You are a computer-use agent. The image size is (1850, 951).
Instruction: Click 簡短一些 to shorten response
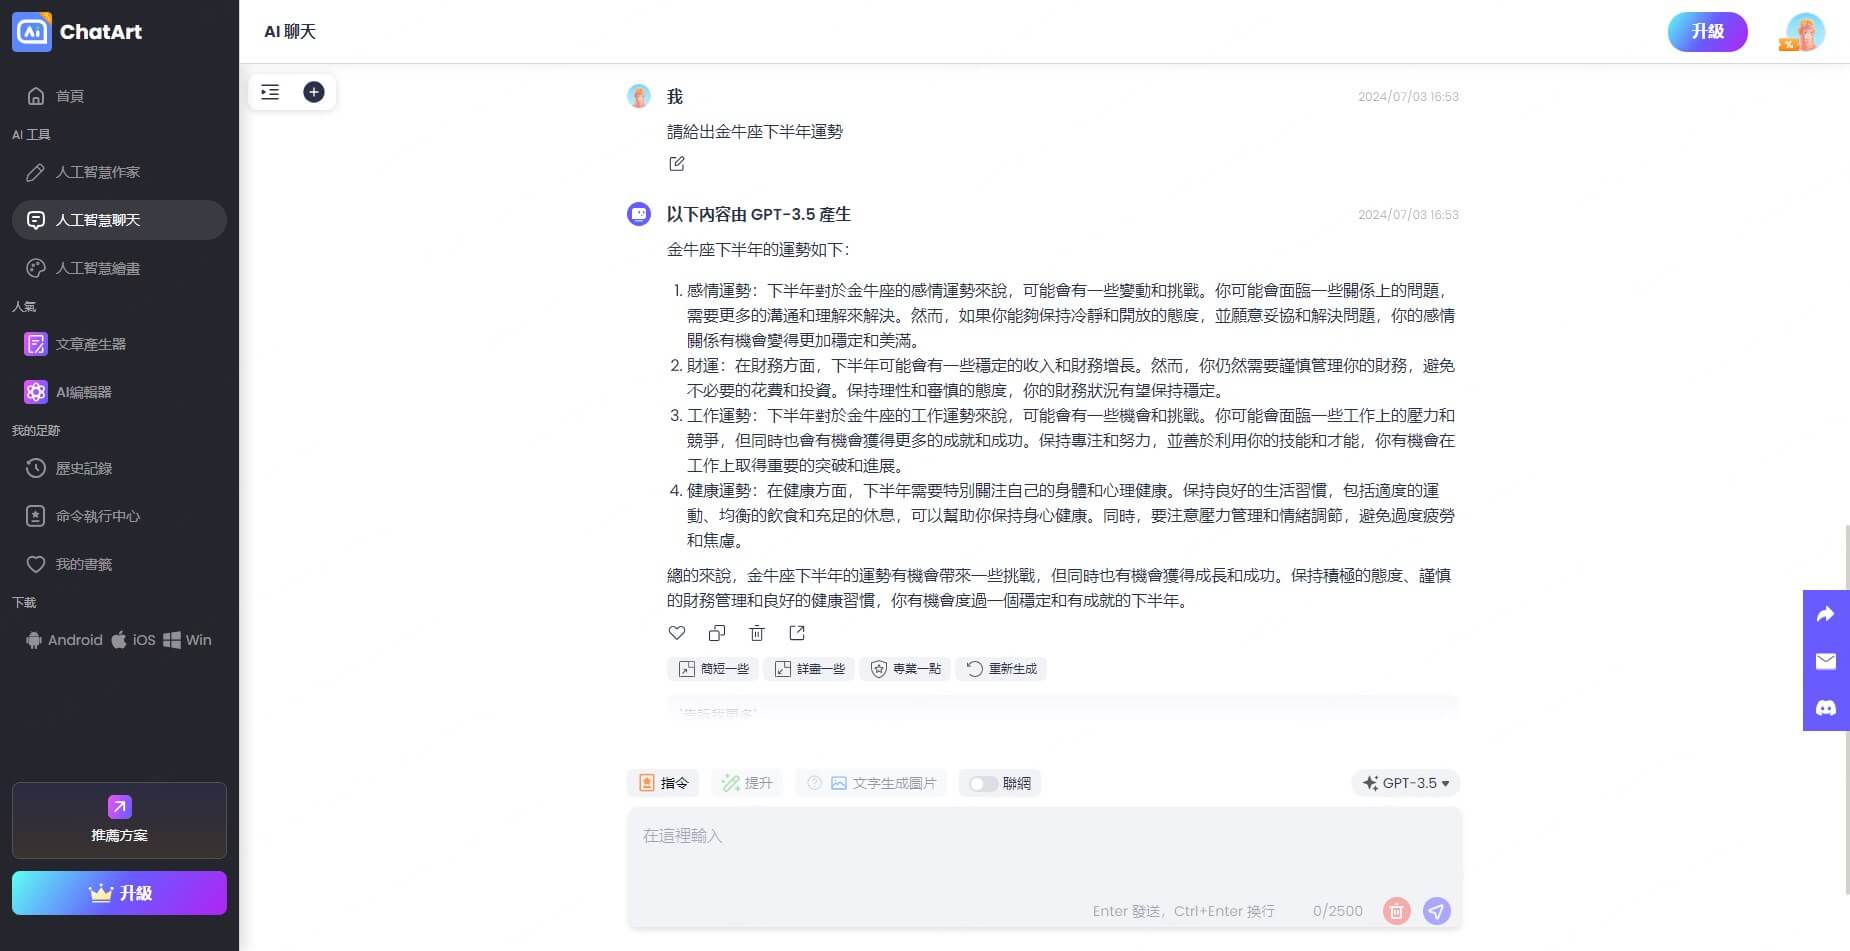coord(713,669)
